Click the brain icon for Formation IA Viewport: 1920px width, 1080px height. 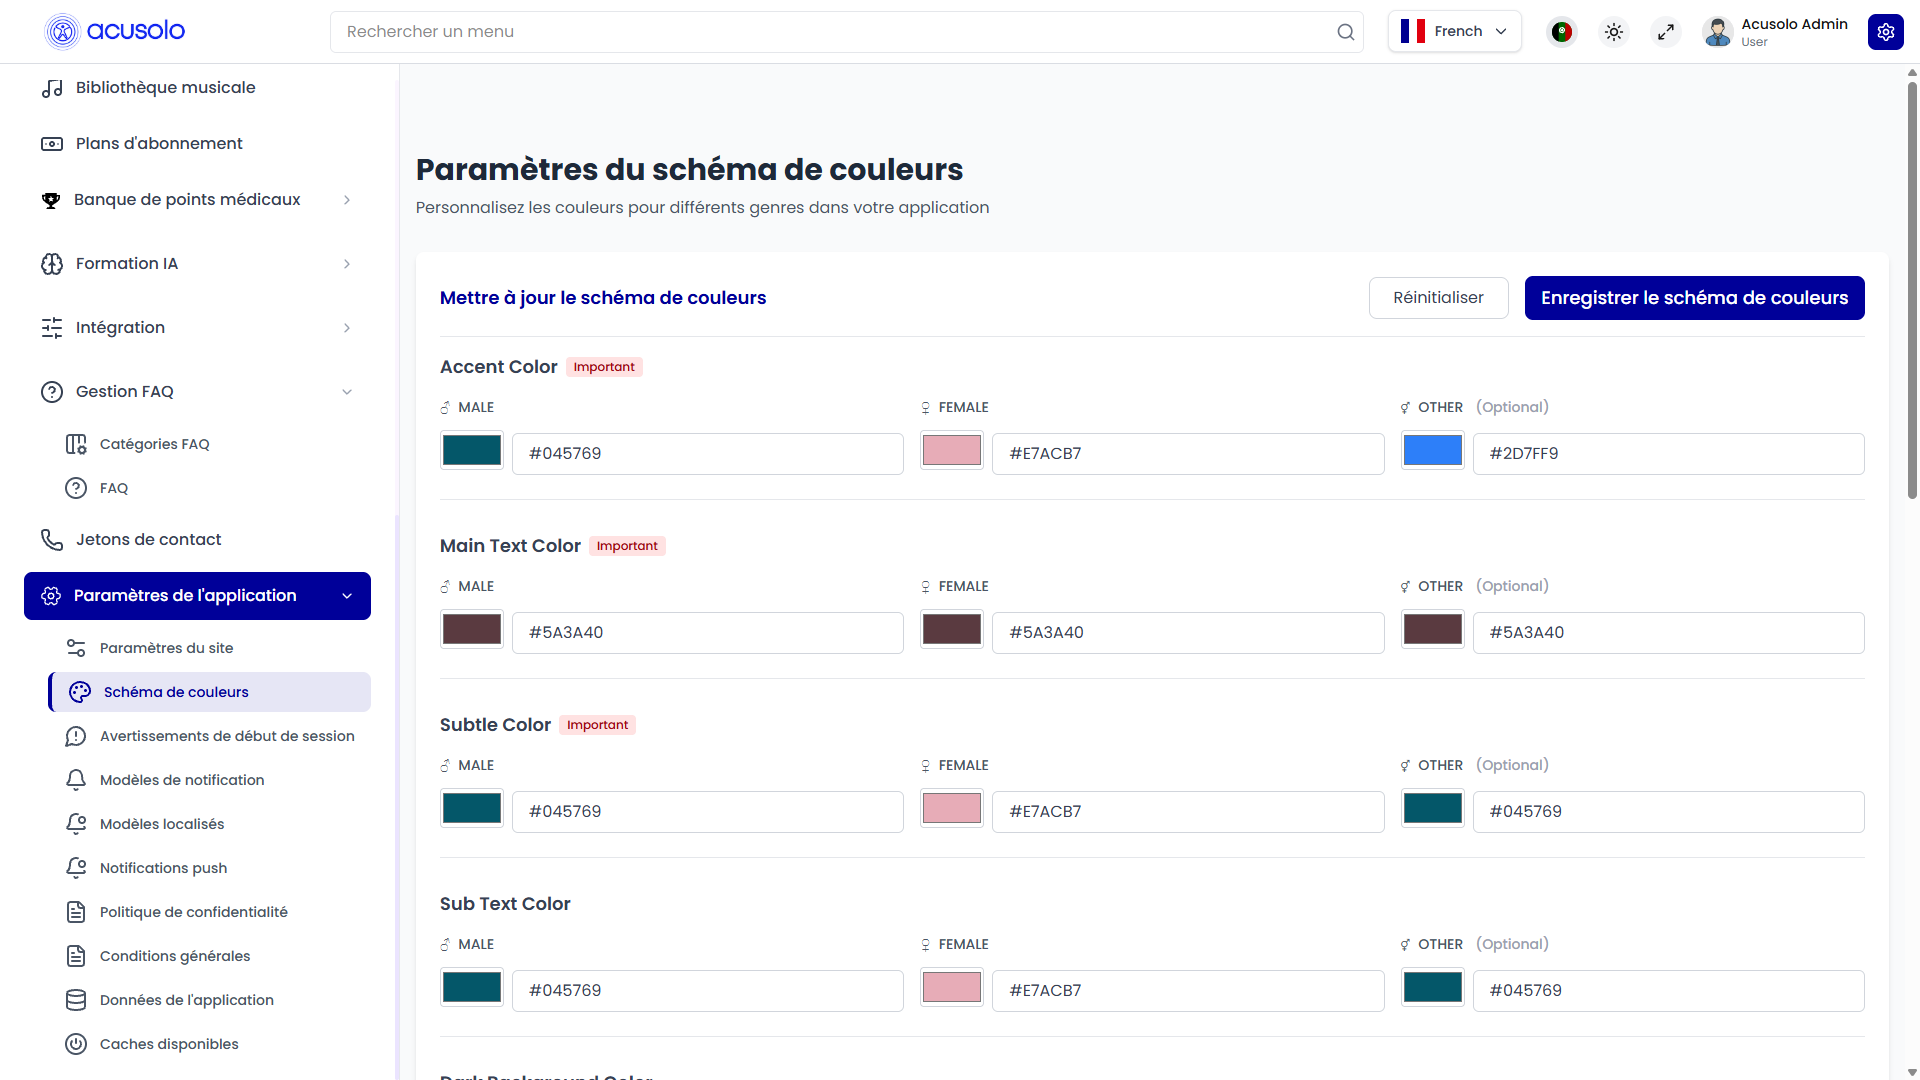tap(52, 264)
